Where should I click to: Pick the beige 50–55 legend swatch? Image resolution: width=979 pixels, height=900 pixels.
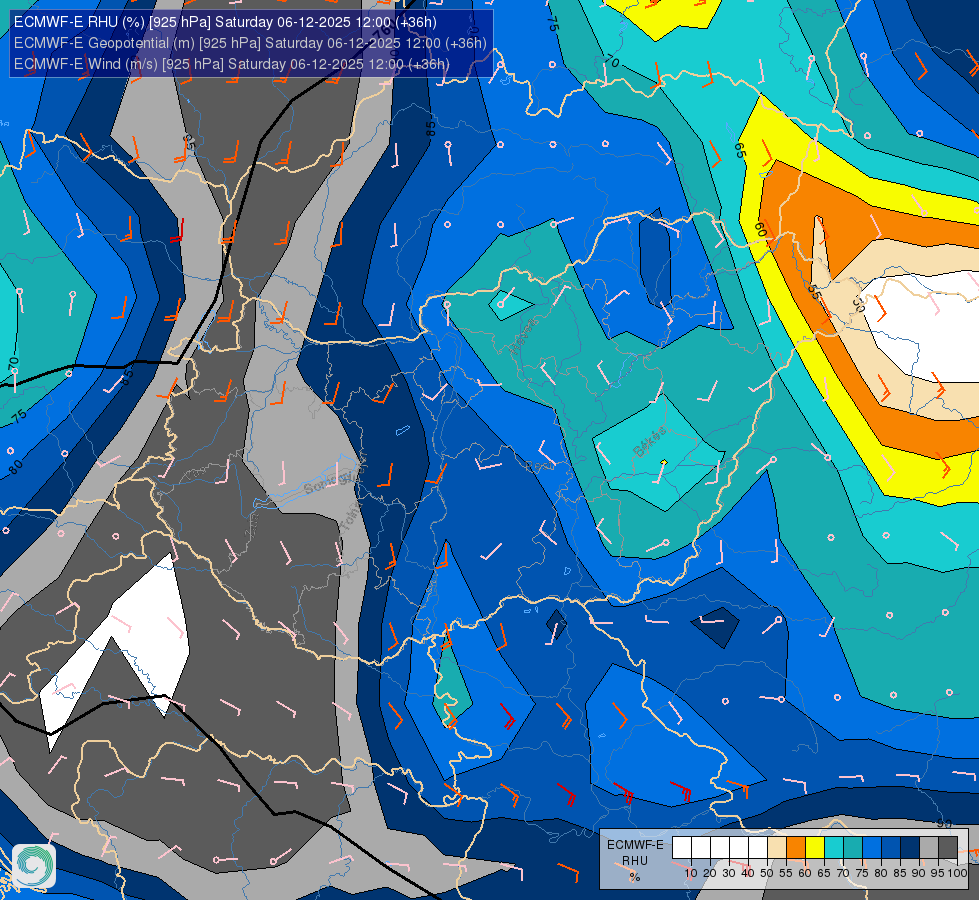[x=777, y=848]
